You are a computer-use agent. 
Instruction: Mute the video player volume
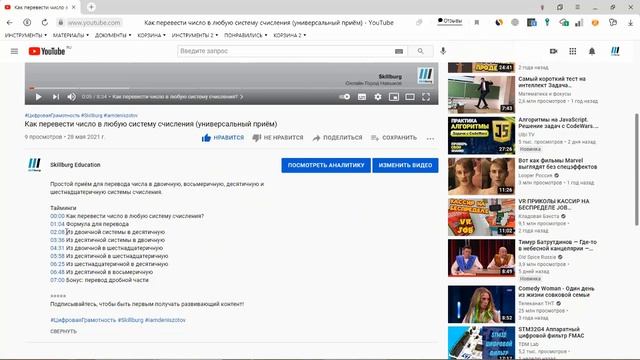coord(71,97)
